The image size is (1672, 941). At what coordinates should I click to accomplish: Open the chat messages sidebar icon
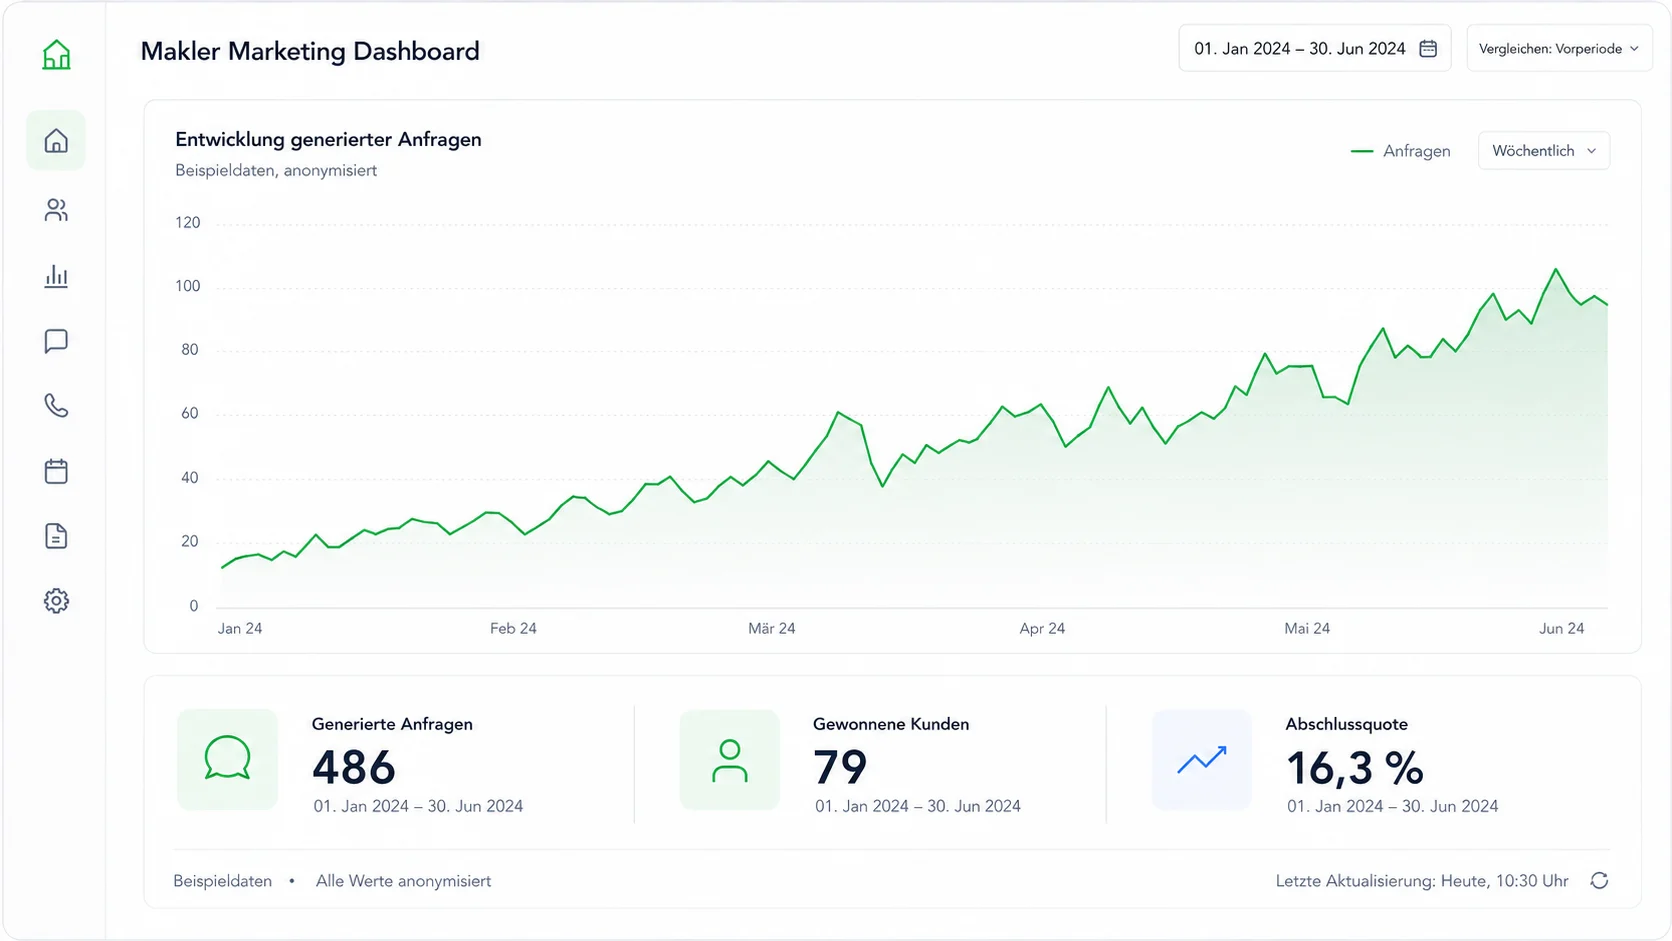56,341
